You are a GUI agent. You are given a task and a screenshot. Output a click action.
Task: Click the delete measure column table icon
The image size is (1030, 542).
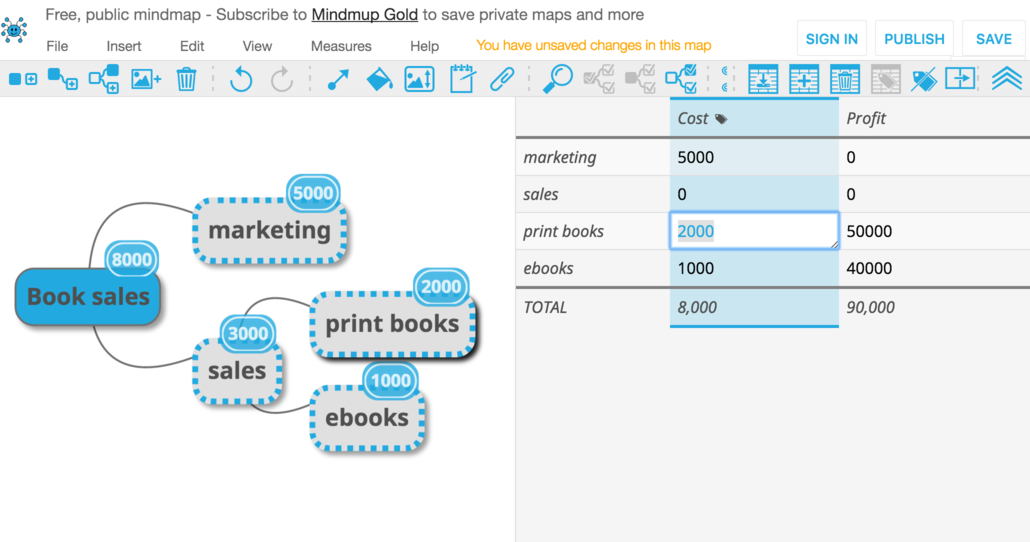click(x=845, y=79)
